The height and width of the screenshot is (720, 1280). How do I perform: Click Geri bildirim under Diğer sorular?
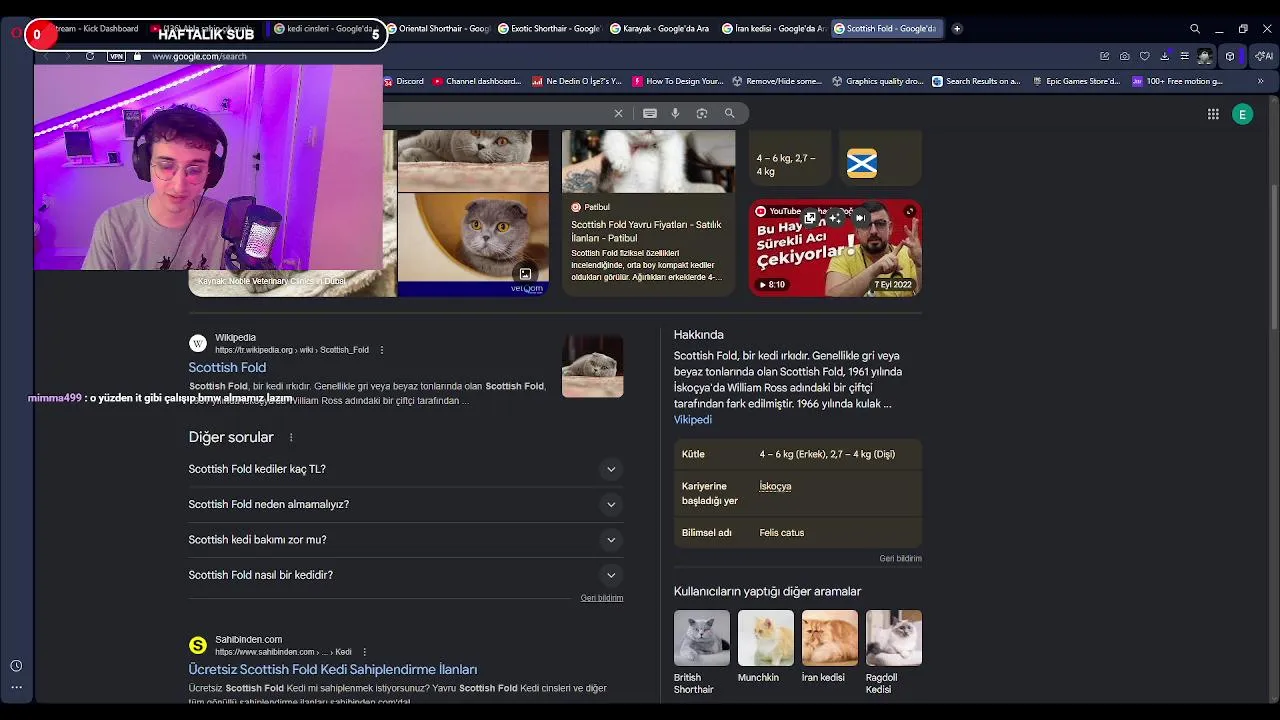602,598
